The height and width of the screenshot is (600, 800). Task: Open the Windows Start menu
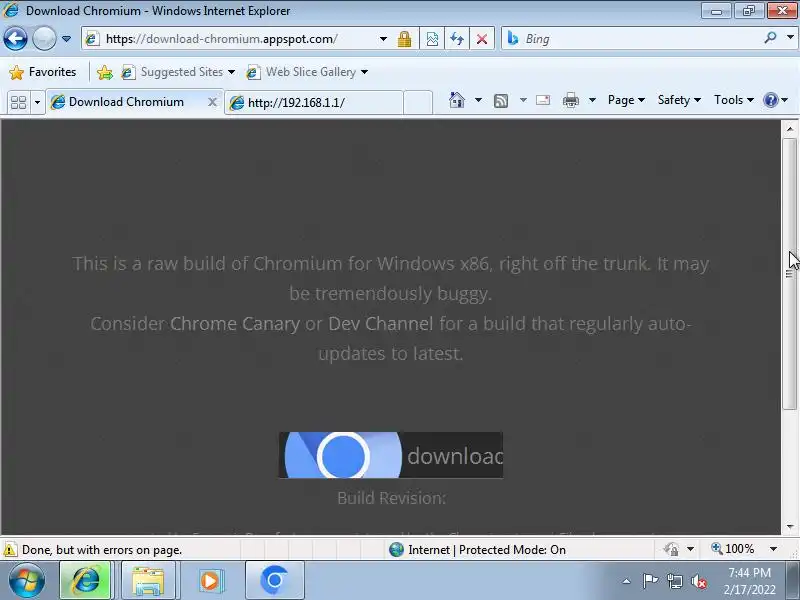(26, 581)
